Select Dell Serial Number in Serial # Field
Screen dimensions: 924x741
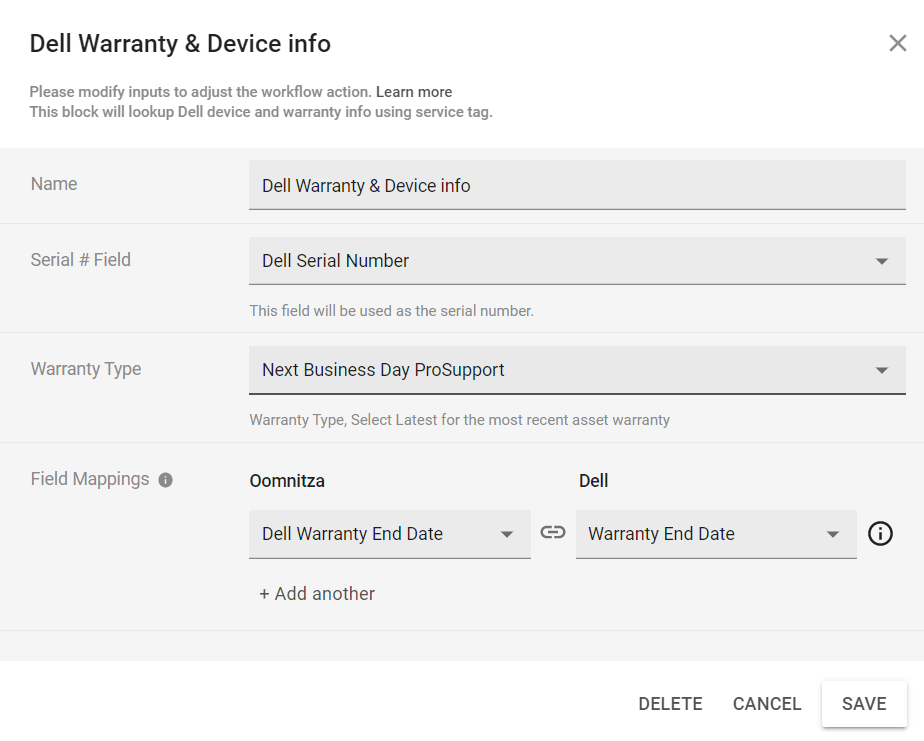pyautogui.click(x=400, y=260)
